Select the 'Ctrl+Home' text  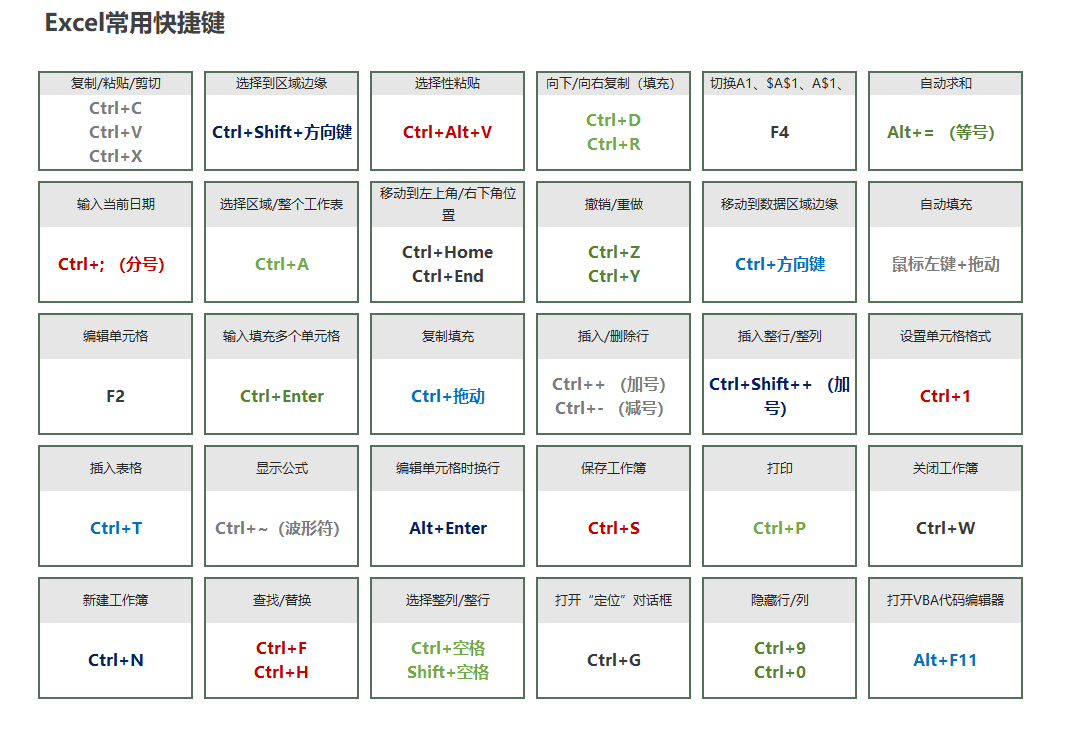pyautogui.click(x=447, y=252)
